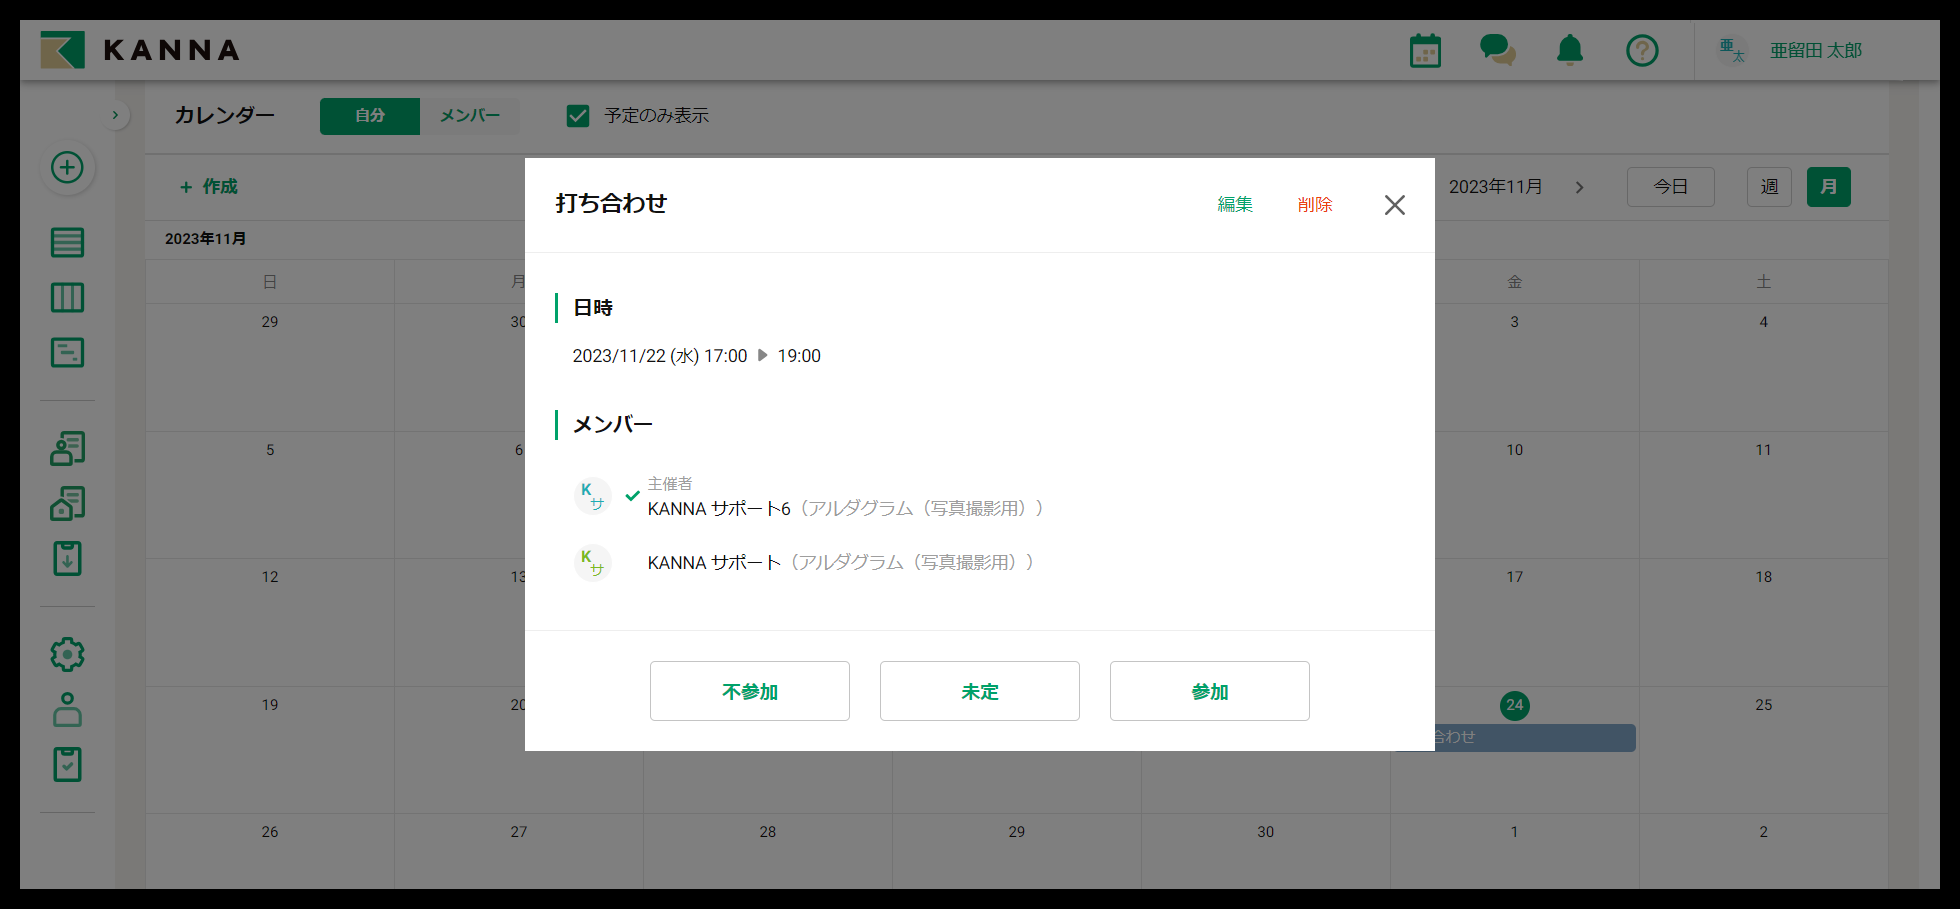Uncheck the 予定のみ表示 checkbox

(x=578, y=116)
